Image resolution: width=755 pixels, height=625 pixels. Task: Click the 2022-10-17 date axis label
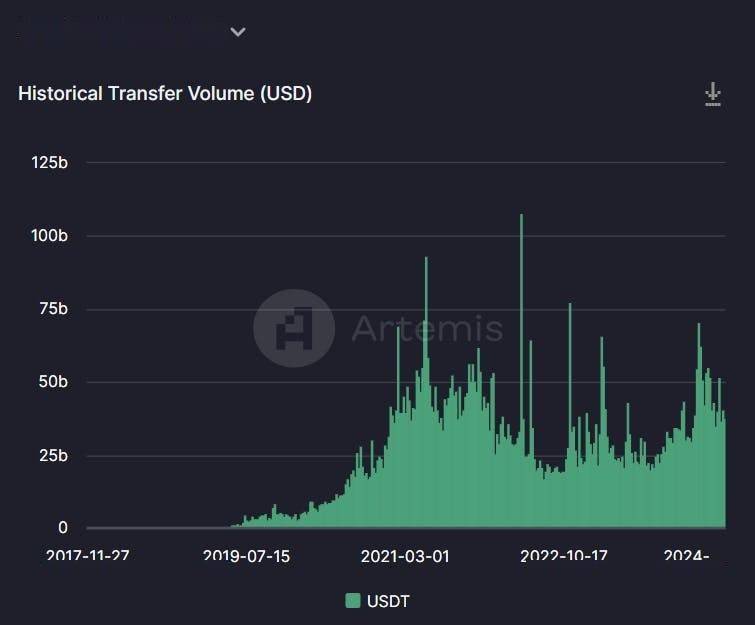(564, 556)
